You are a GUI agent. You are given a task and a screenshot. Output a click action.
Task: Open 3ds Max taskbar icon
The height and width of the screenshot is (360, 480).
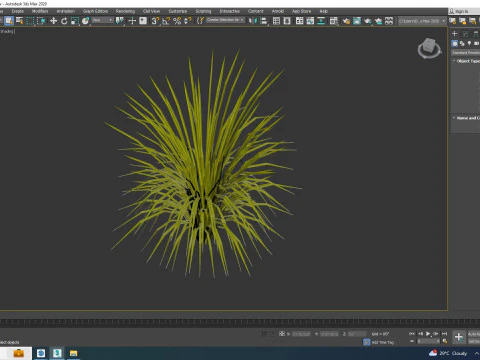pyautogui.click(x=57, y=353)
